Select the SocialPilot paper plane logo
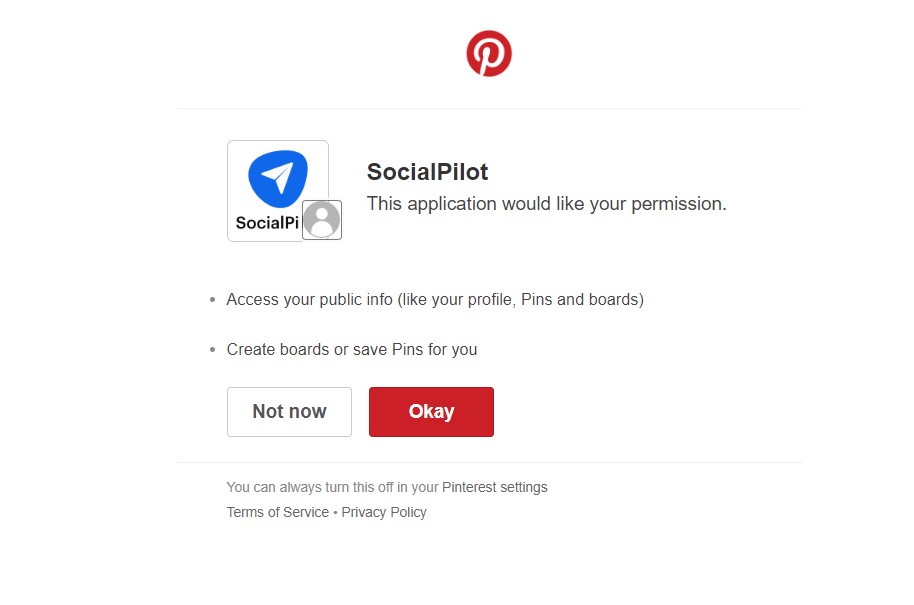This screenshot has height=605, width=914. [278, 180]
